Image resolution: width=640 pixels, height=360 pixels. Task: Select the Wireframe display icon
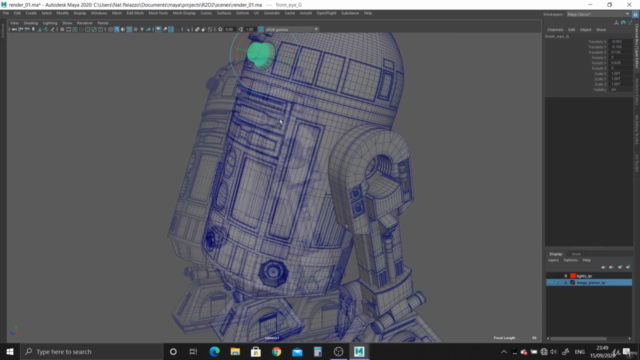(110, 29)
